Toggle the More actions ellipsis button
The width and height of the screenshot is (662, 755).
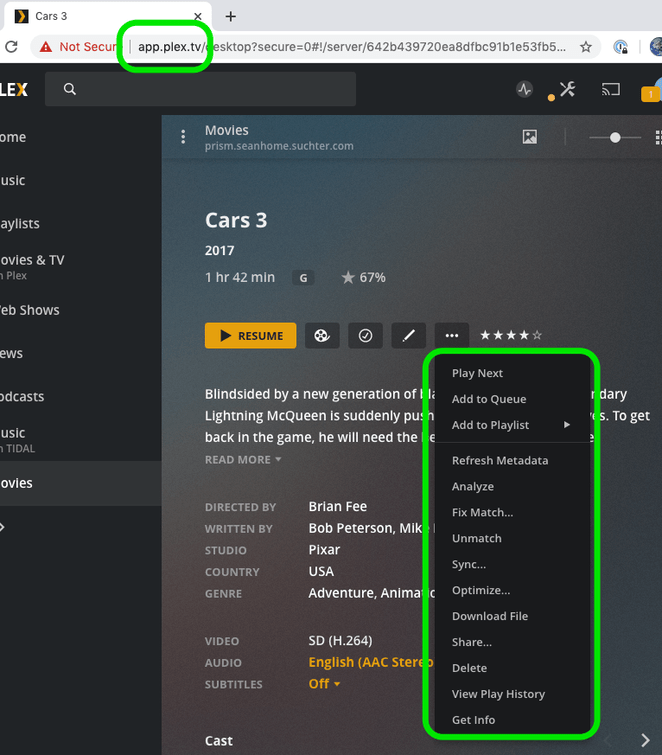452,336
